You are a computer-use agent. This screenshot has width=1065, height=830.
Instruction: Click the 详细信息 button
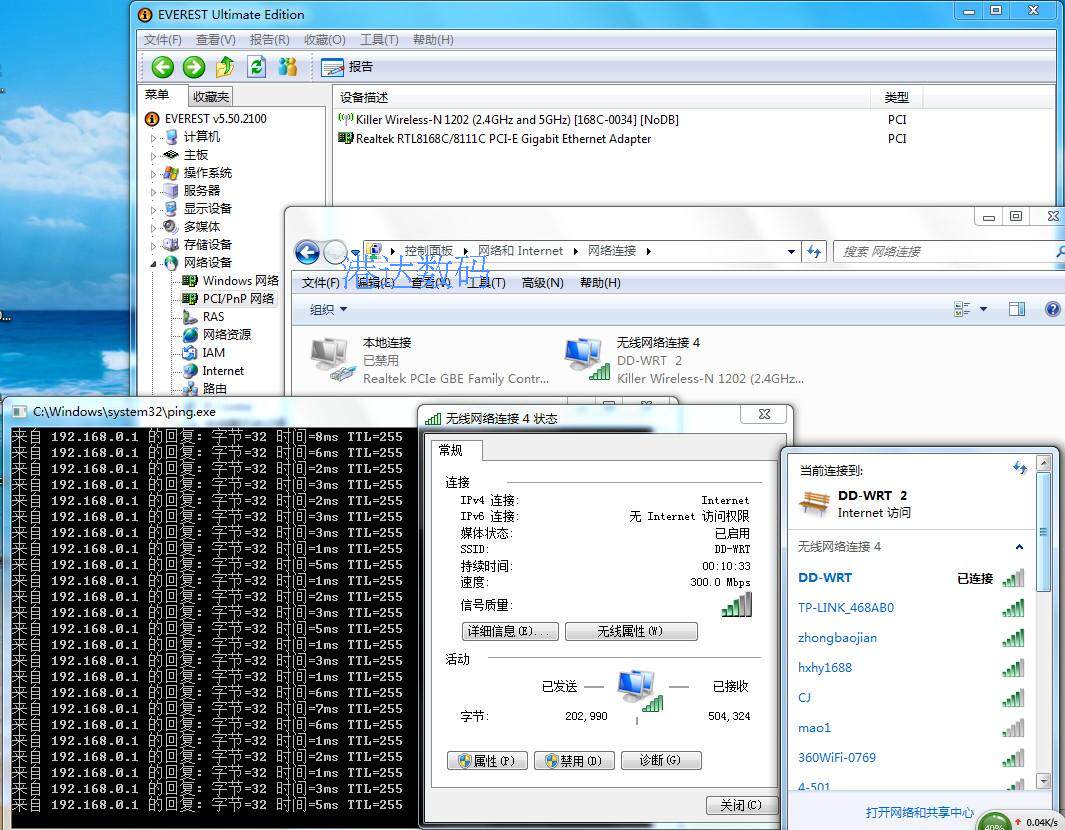509,632
